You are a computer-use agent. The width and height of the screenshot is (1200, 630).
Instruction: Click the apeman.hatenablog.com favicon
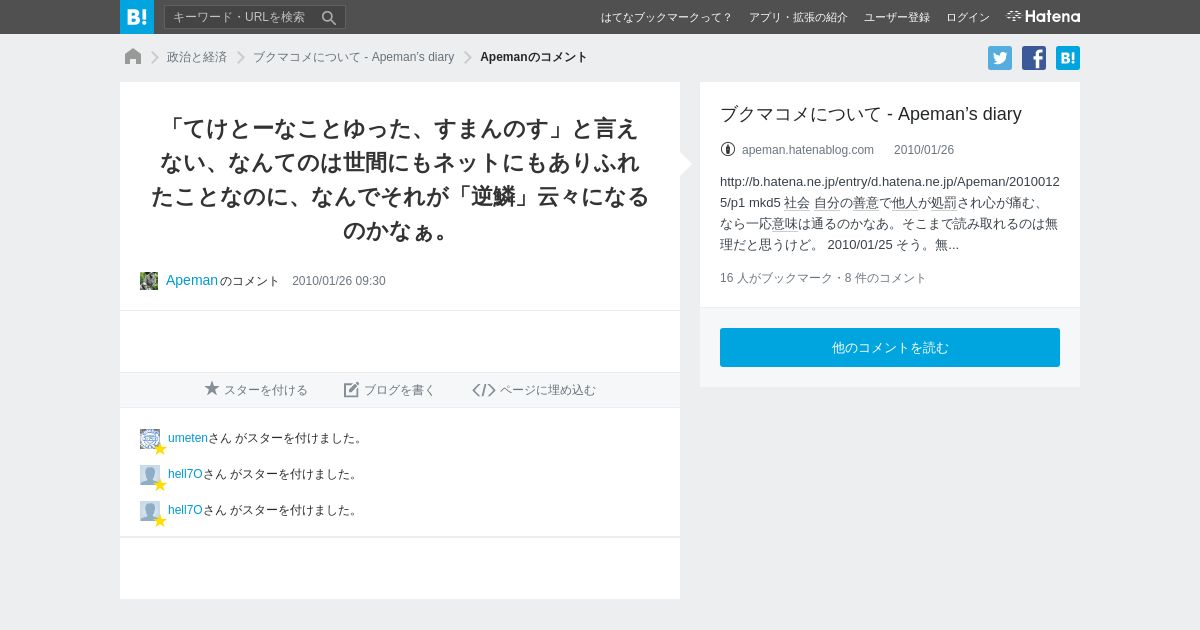coord(728,149)
